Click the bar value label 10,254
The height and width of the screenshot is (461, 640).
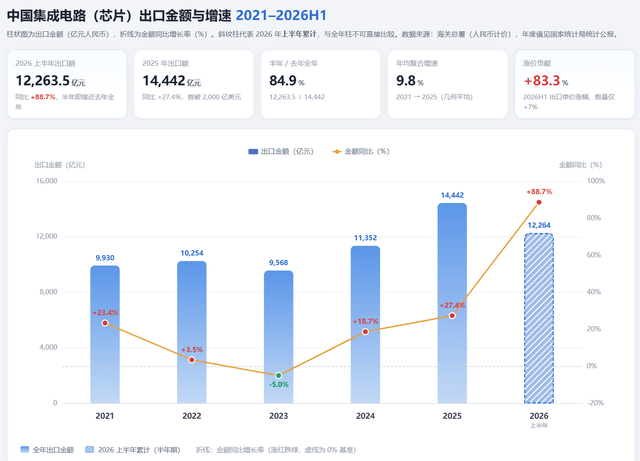point(192,253)
